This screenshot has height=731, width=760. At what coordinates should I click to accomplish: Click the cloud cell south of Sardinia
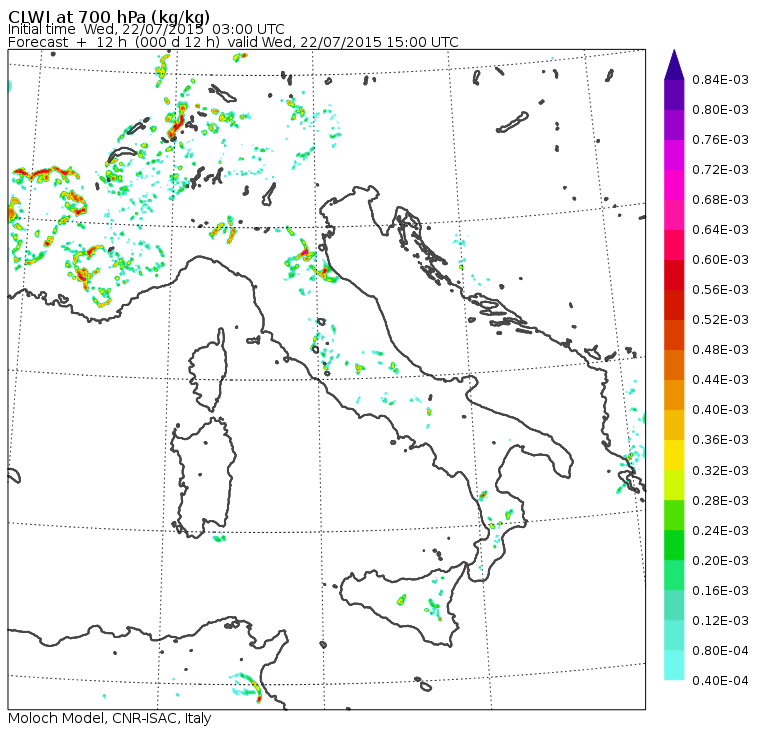point(219,538)
